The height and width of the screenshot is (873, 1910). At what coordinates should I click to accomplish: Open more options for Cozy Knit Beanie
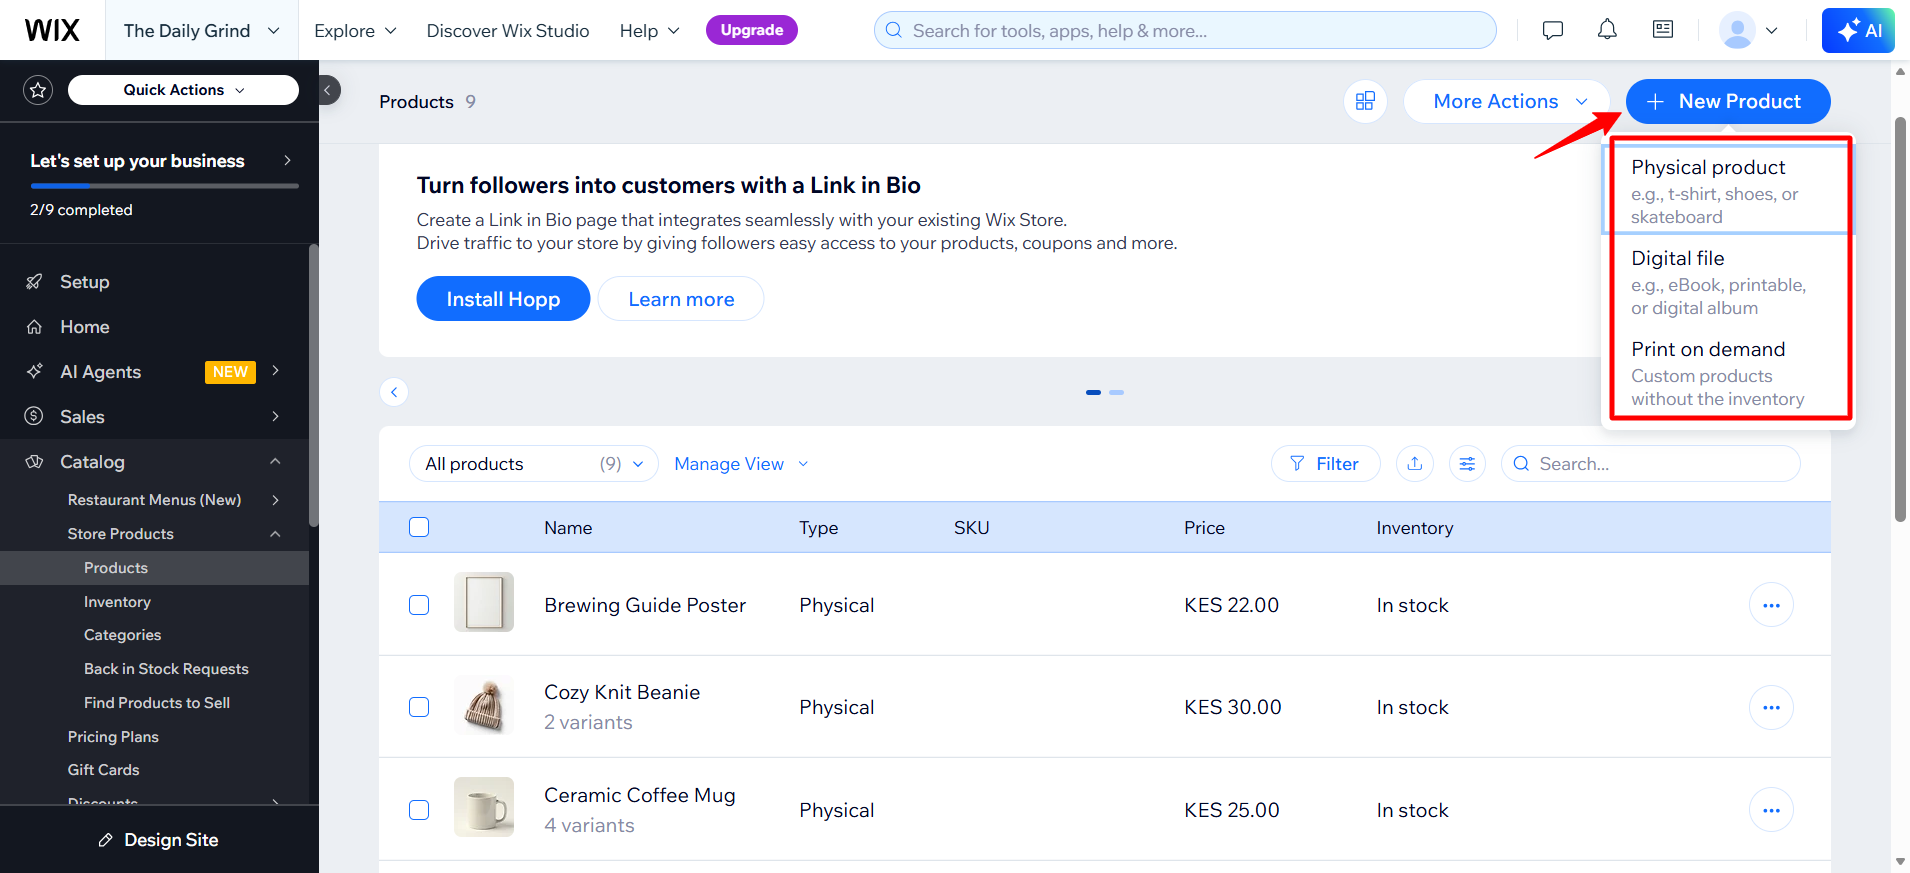click(1771, 707)
